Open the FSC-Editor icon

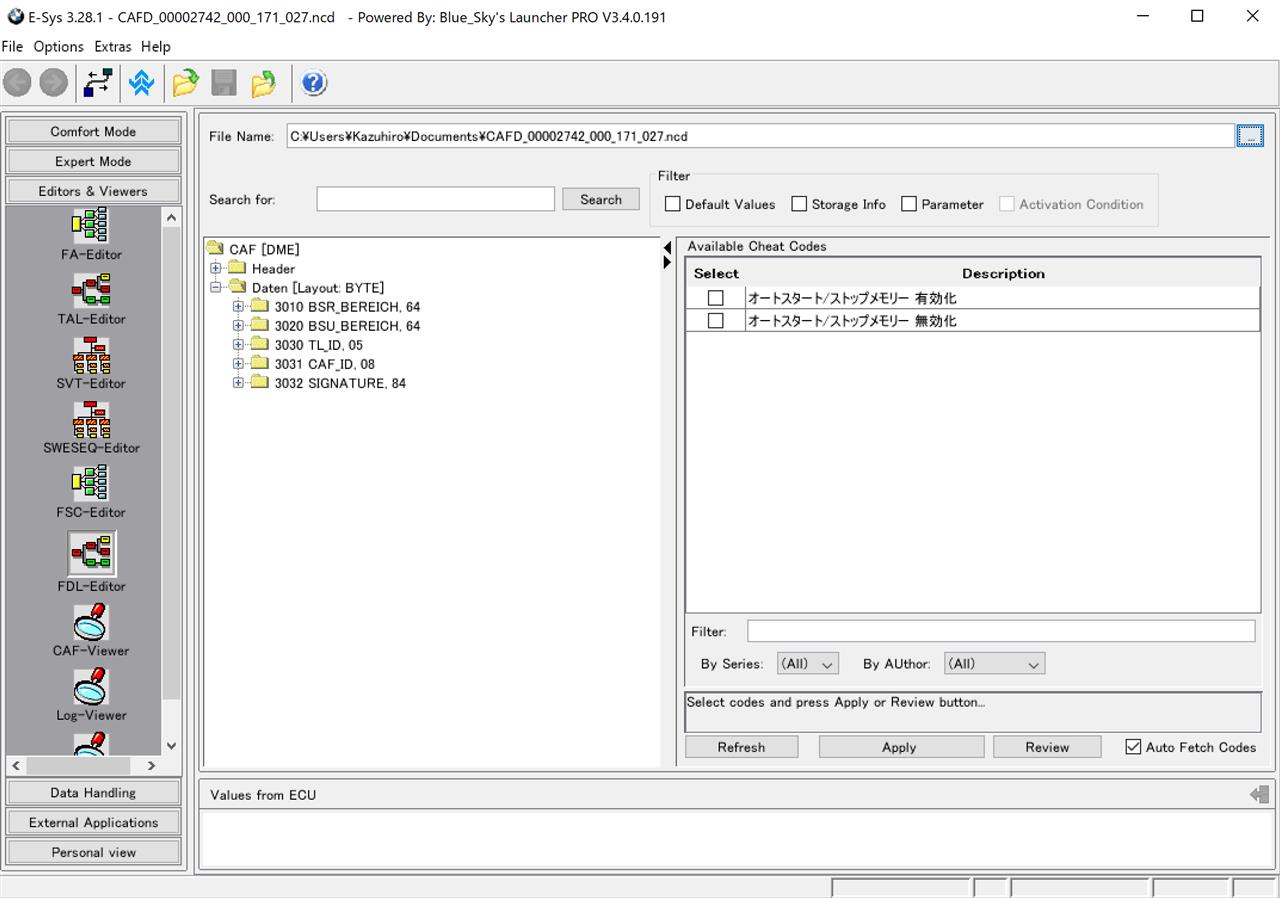pyautogui.click(x=91, y=484)
